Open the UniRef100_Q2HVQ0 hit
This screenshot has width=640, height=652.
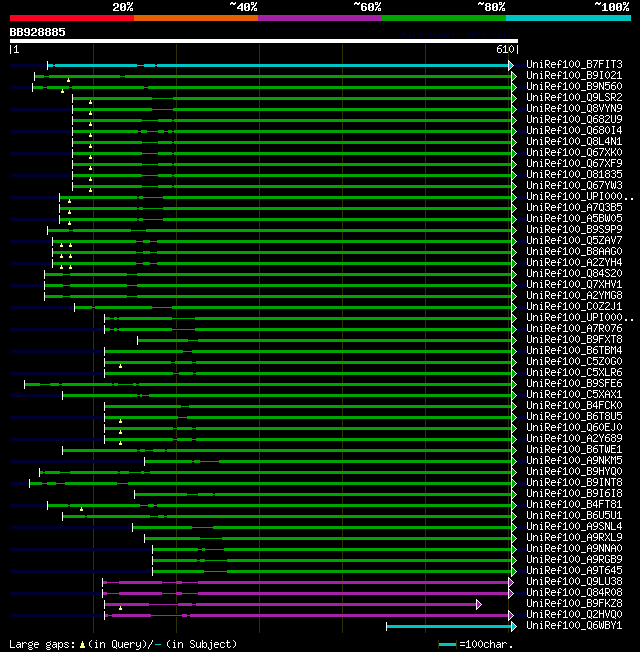click(x=574, y=615)
